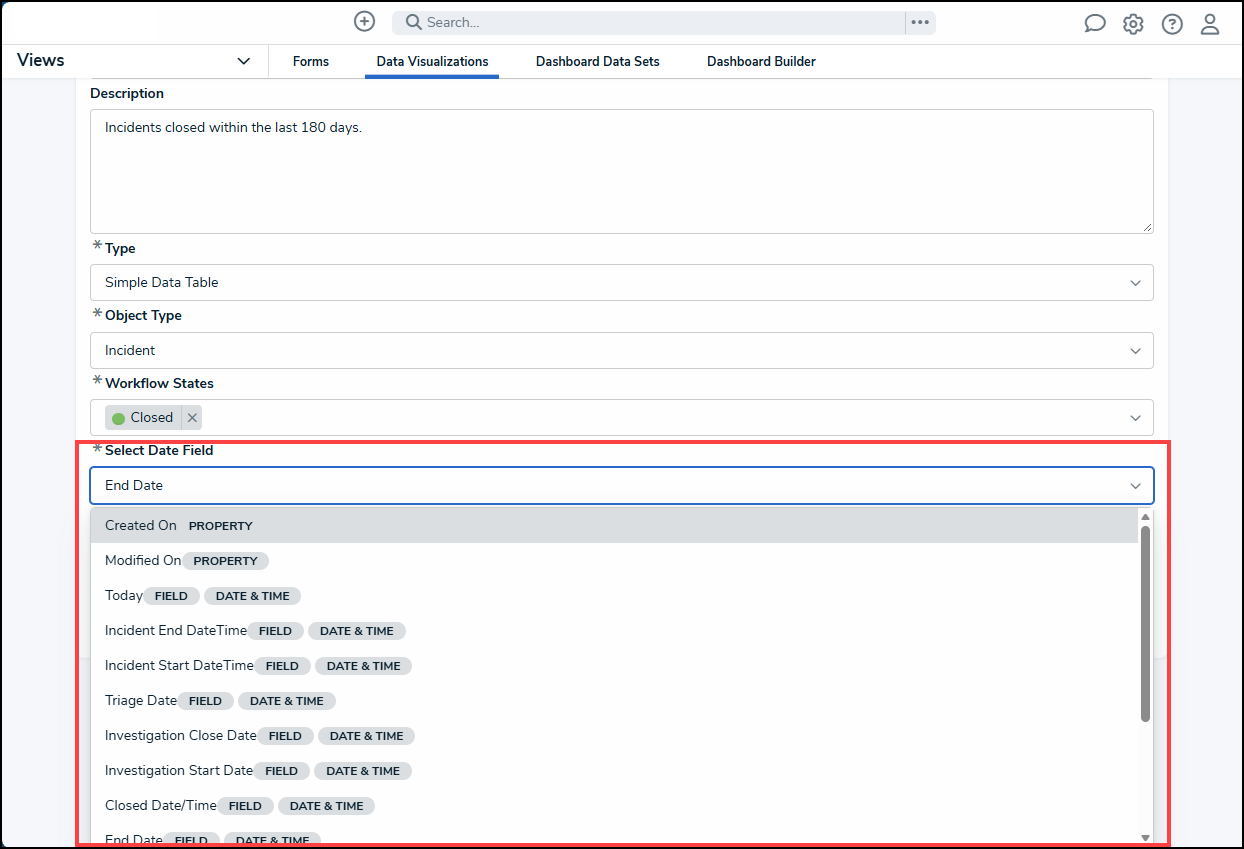The height and width of the screenshot is (849, 1244).
Task: Open the user profile icon
Action: [x=1210, y=24]
